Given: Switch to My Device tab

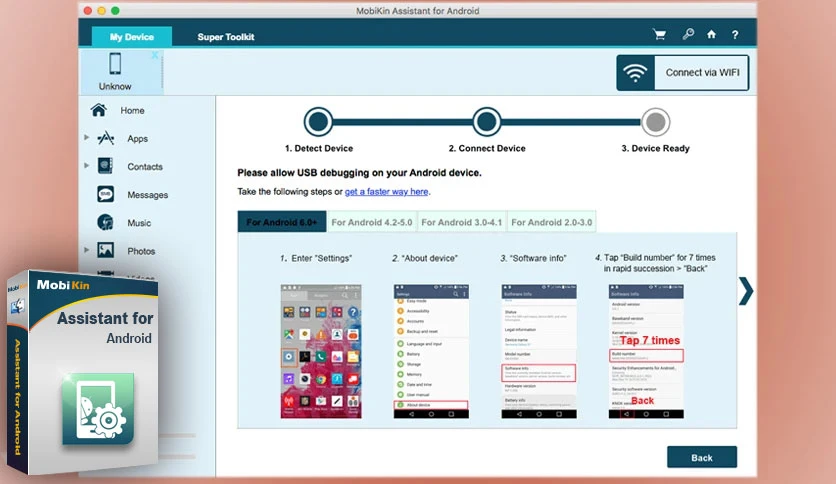Looking at the screenshot, I should point(132,37).
